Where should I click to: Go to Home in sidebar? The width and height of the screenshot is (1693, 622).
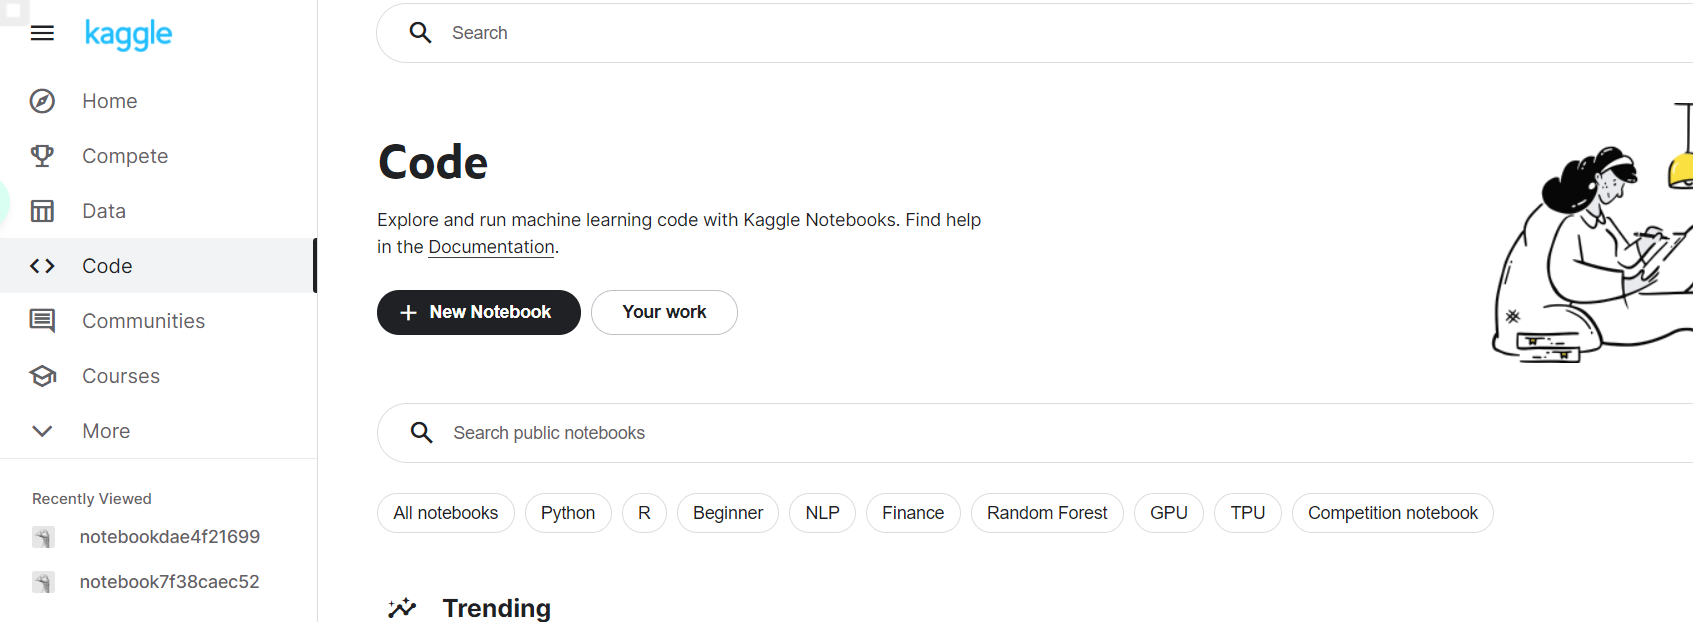click(x=158, y=101)
